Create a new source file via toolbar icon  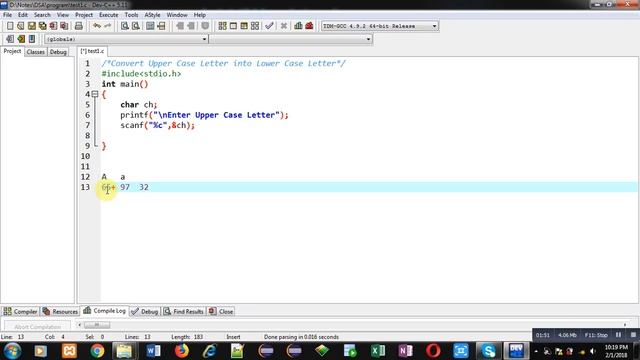coord(10,26)
